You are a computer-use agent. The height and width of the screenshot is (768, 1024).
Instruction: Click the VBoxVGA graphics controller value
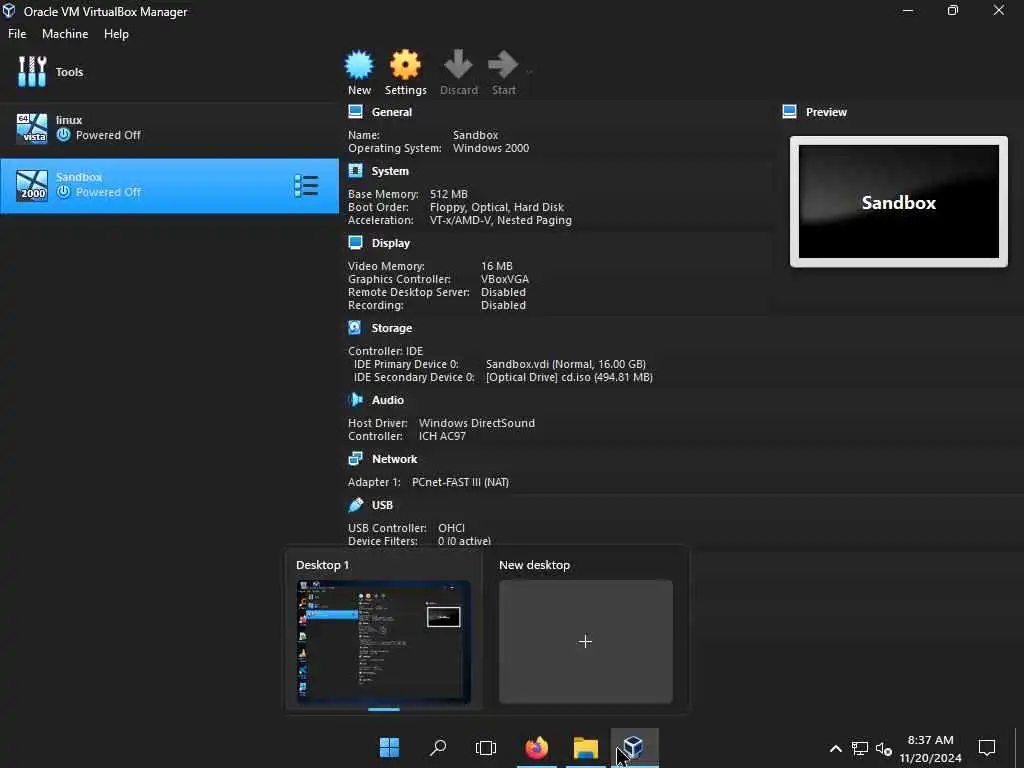click(505, 279)
